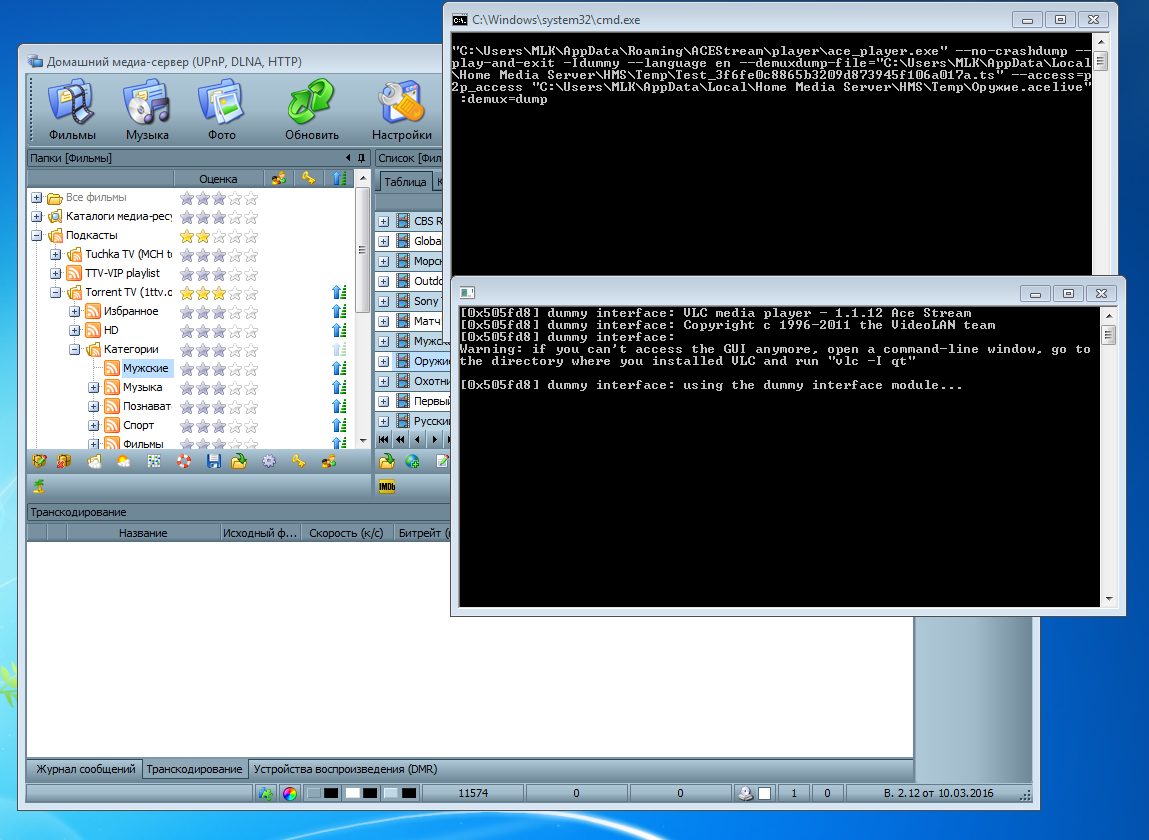
Task: Open the Фото media section
Action: [222, 110]
